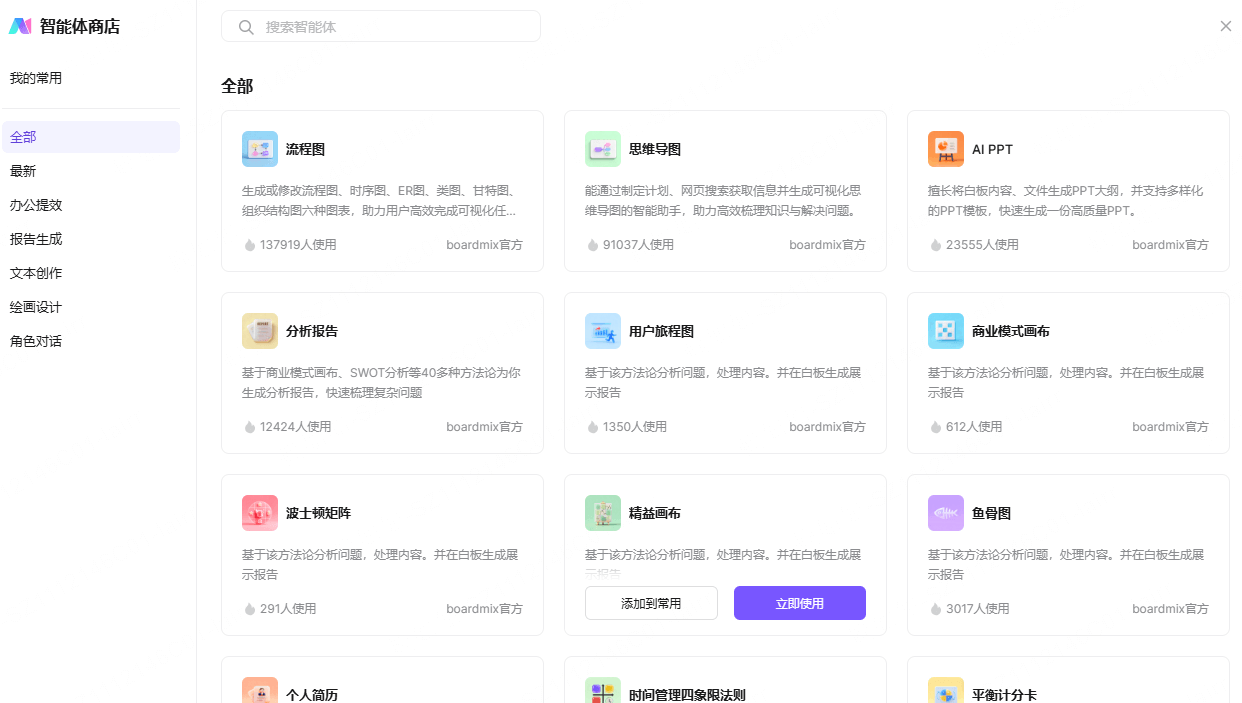The image size is (1242, 703).
Task: Open the 办公提效 category
Action: (36, 205)
